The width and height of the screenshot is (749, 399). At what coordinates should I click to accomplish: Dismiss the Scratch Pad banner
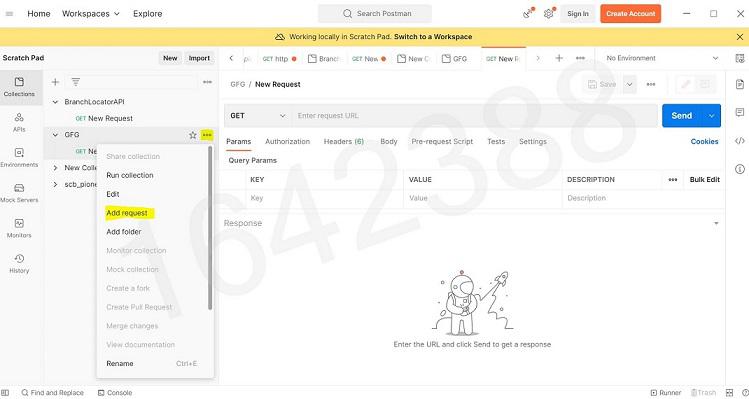tap(739, 37)
